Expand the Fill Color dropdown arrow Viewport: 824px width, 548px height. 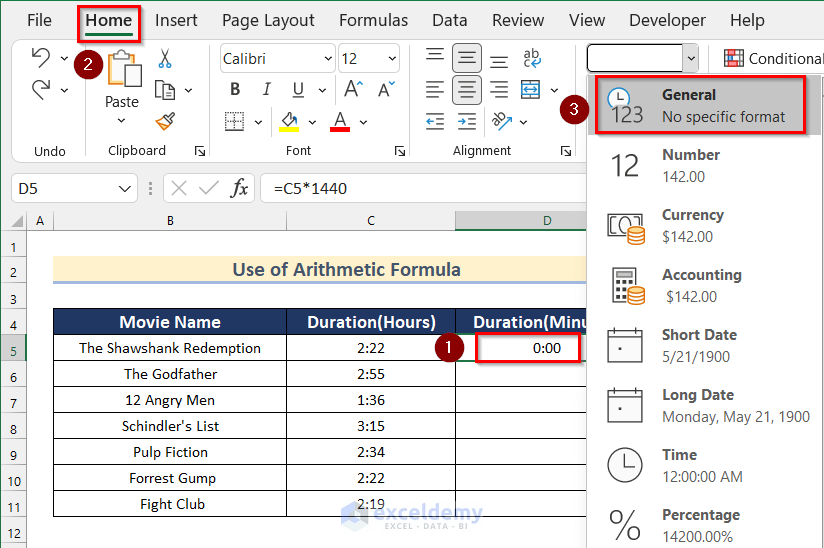(312, 122)
